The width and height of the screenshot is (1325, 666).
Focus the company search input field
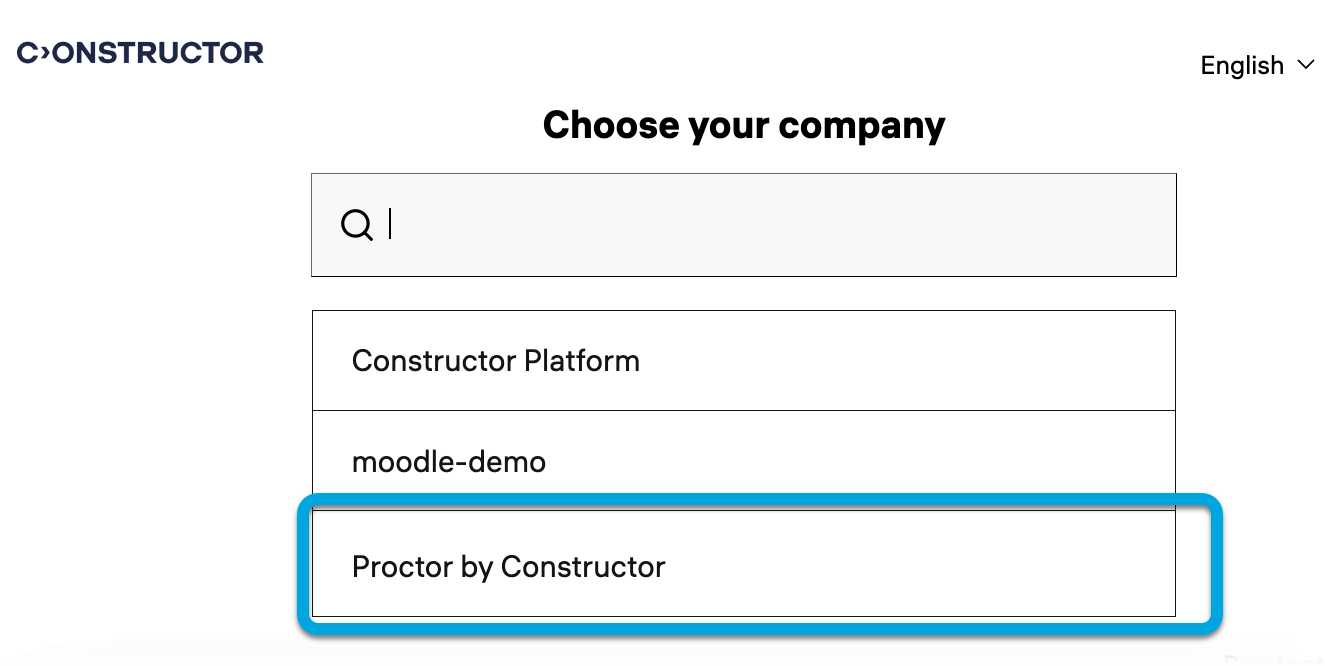click(x=760, y=225)
